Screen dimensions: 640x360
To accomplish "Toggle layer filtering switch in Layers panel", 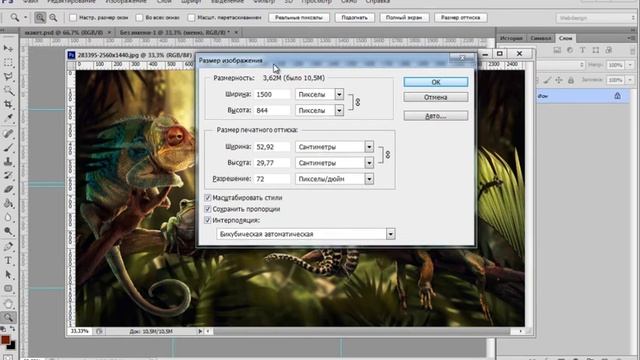I will tap(633, 50).
